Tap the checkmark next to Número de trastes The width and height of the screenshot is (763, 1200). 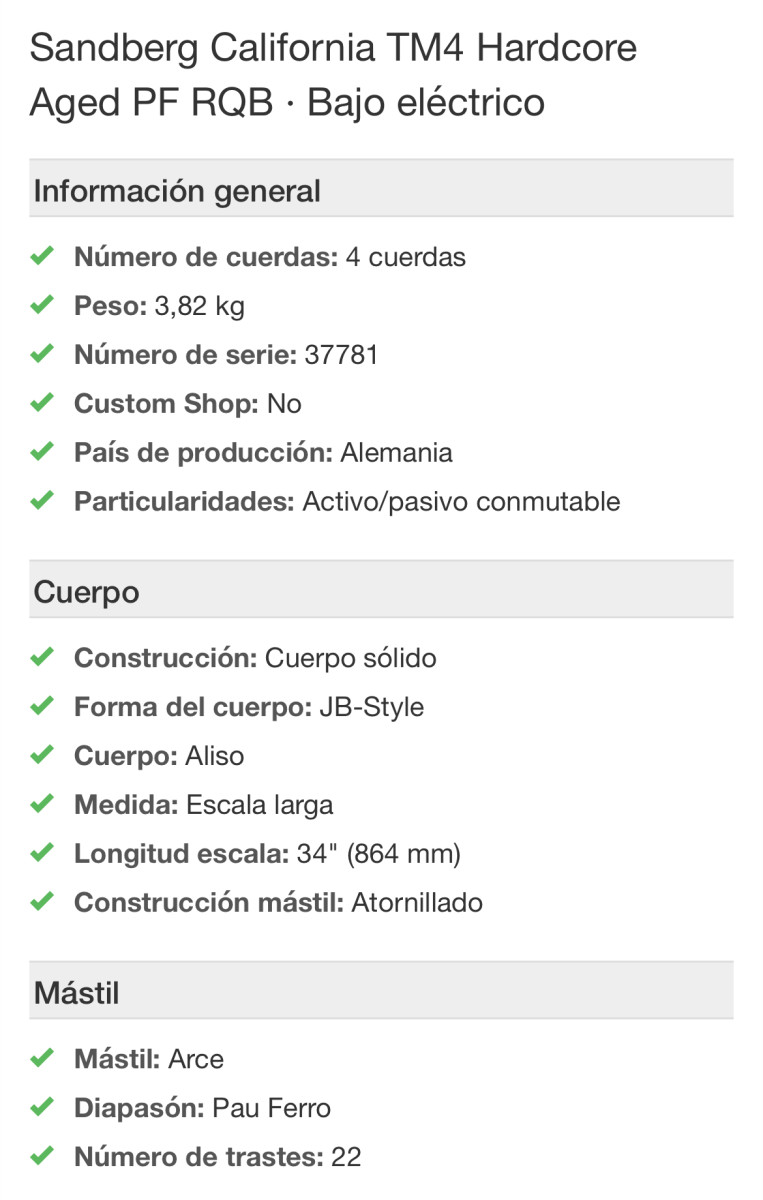41,1157
